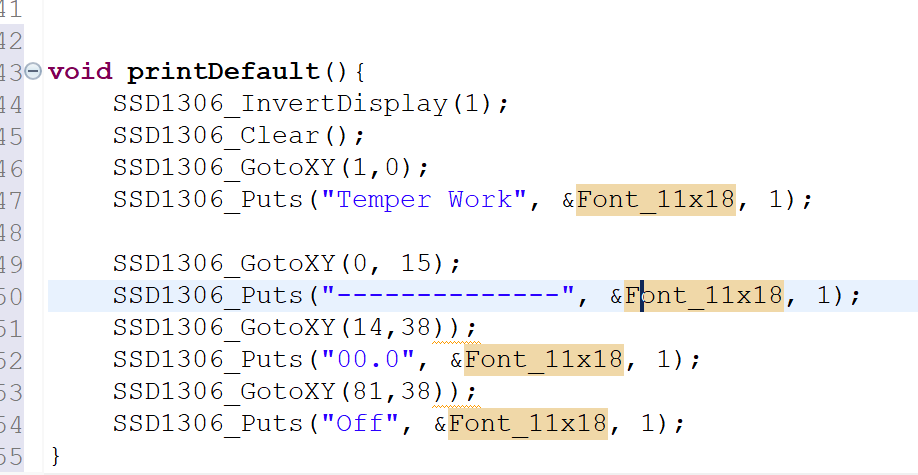918x475 pixels.
Task: Click the void keyword
Action: tap(80, 71)
